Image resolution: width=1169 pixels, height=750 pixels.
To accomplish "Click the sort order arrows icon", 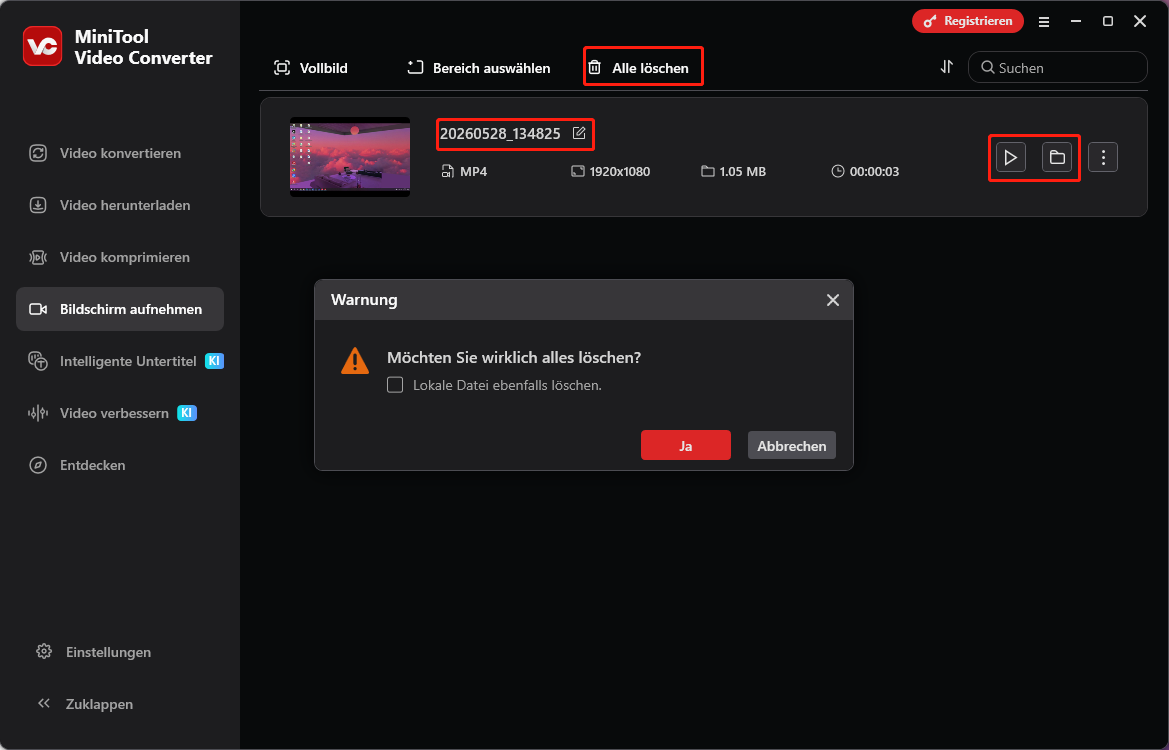I will pos(946,67).
